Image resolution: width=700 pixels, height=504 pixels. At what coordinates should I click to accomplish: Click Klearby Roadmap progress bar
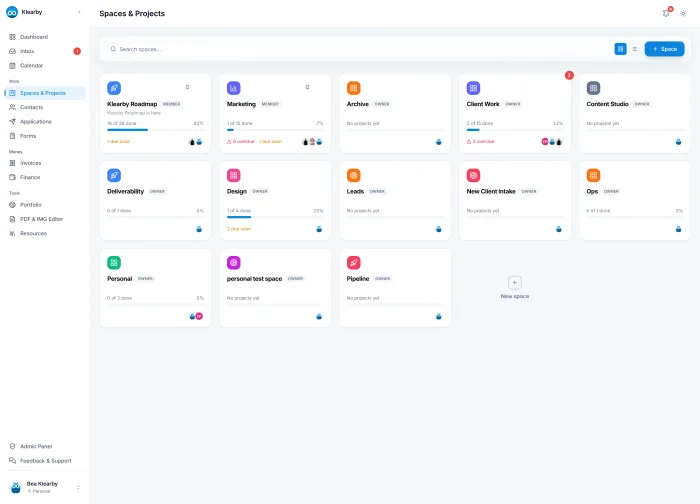tap(155, 130)
